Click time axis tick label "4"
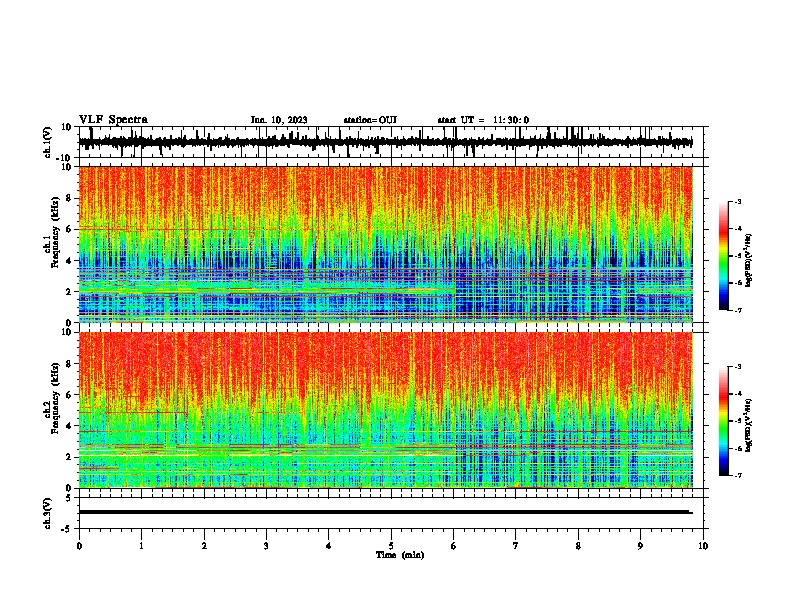792x612 pixels. click(x=329, y=546)
